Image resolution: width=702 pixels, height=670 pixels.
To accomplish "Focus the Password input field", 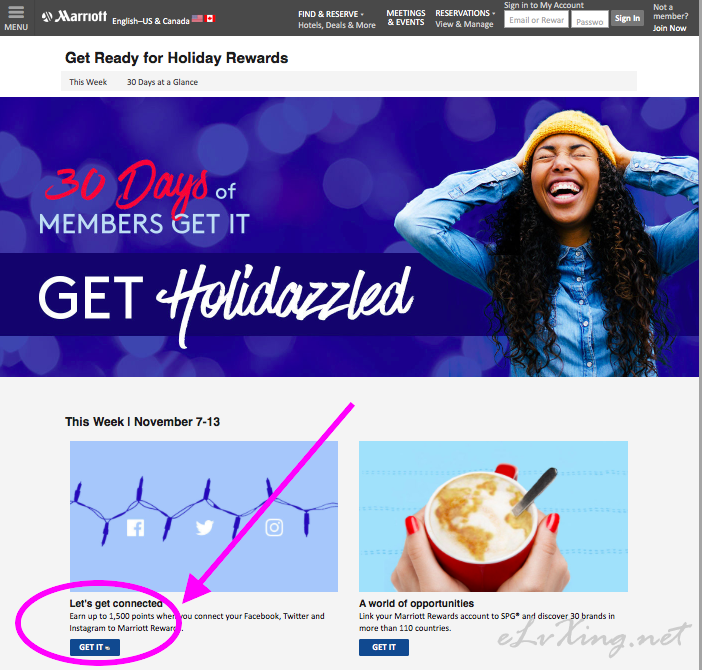I will pos(590,19).
